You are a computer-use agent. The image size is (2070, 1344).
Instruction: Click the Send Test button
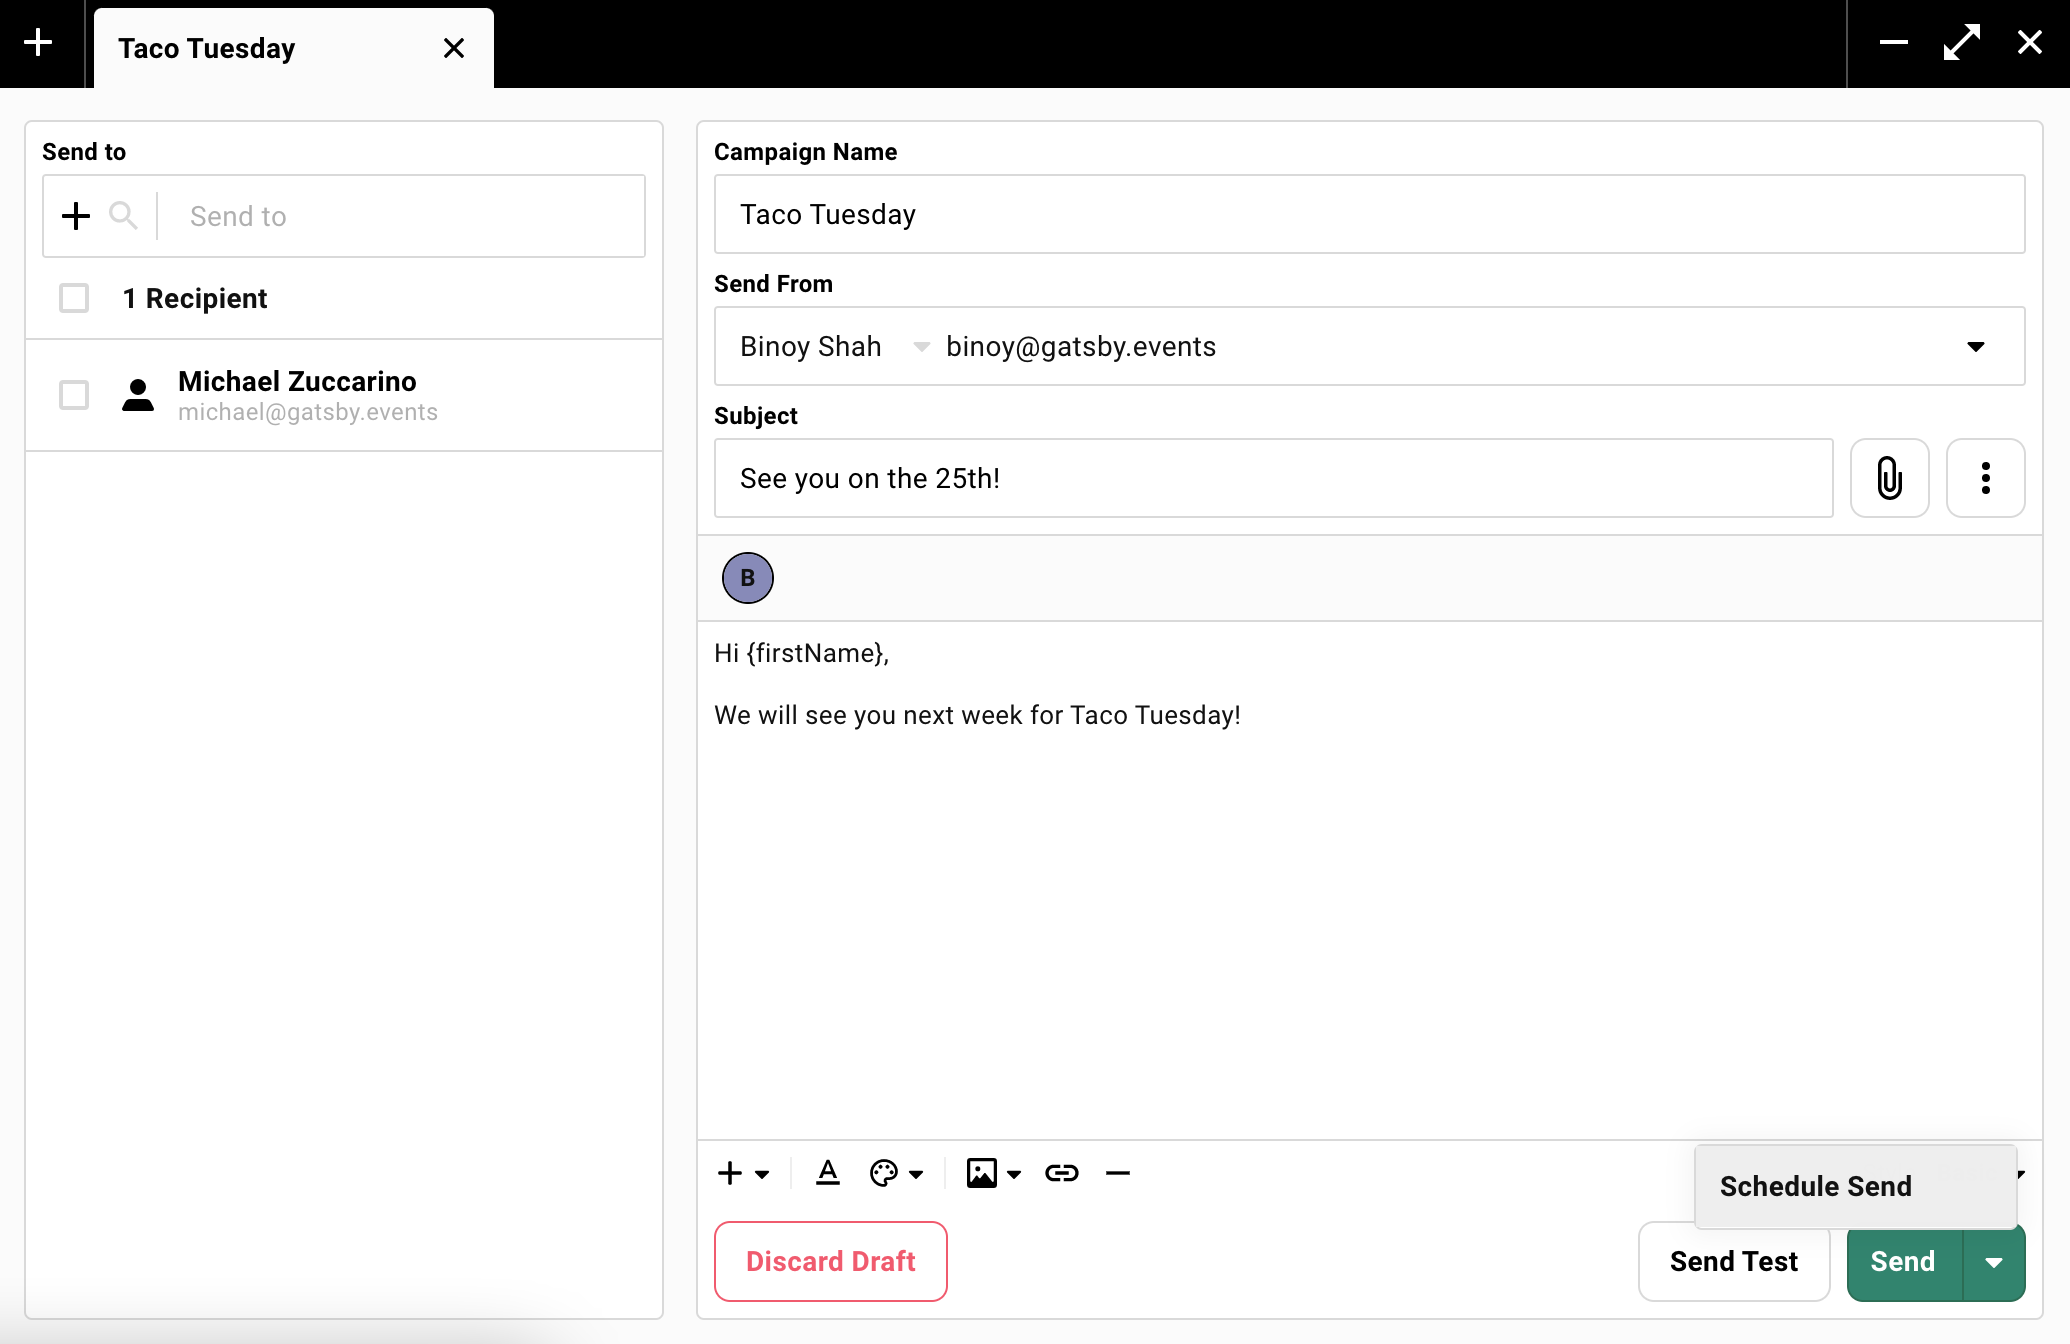click(1733, 1262)
